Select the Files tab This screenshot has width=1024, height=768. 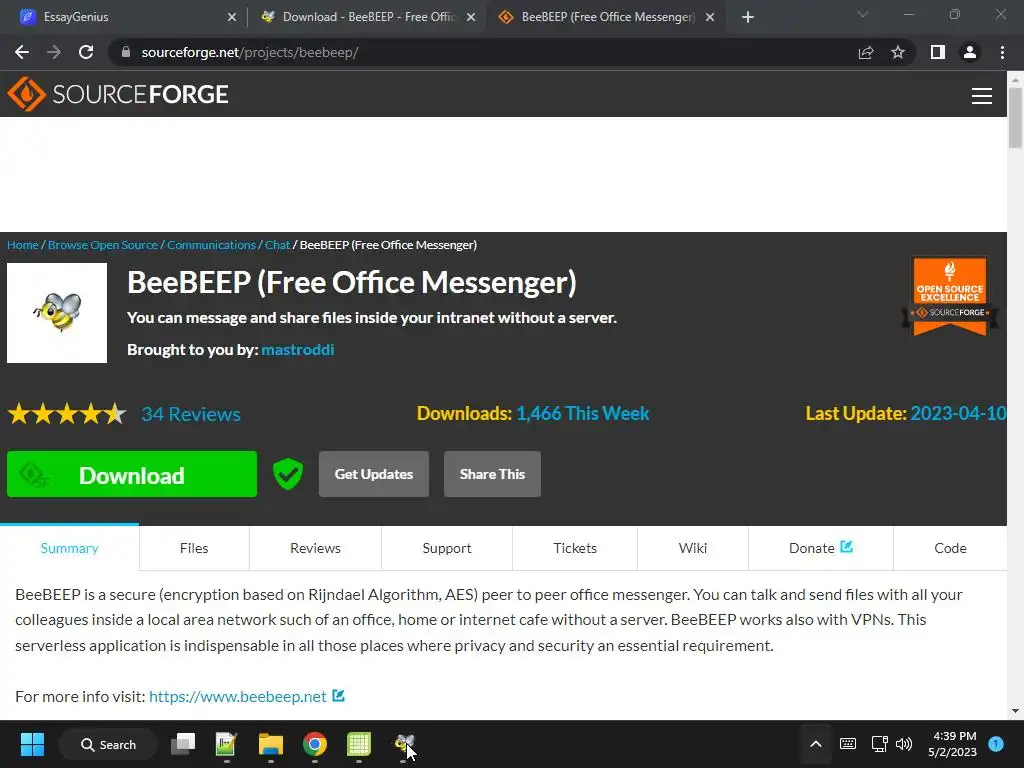point(194,548)
